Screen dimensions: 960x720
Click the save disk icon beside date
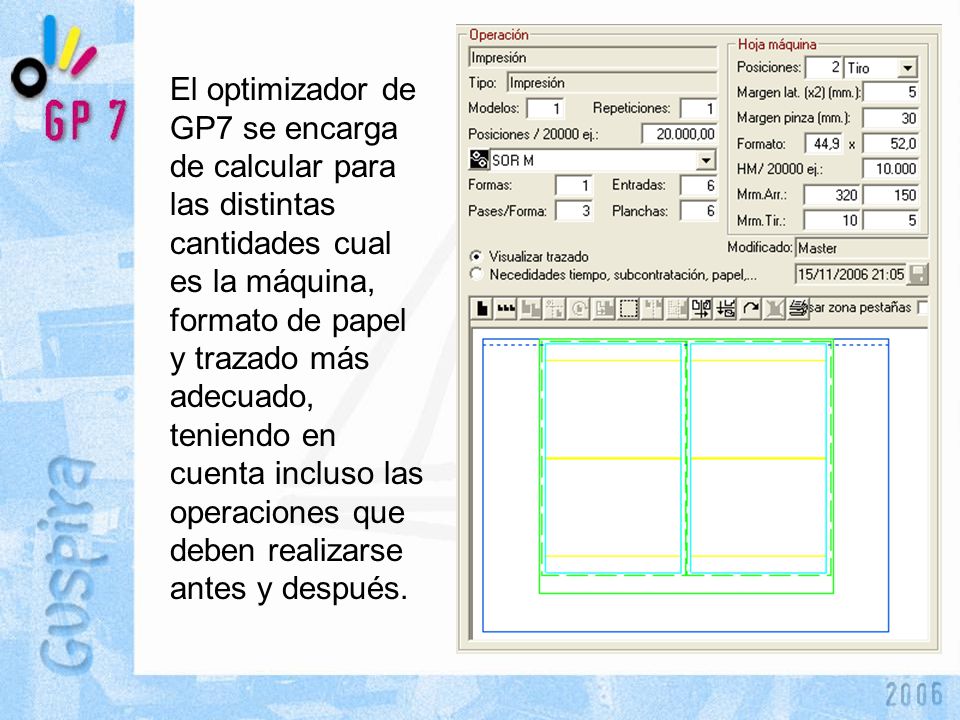tap(918, 274)
